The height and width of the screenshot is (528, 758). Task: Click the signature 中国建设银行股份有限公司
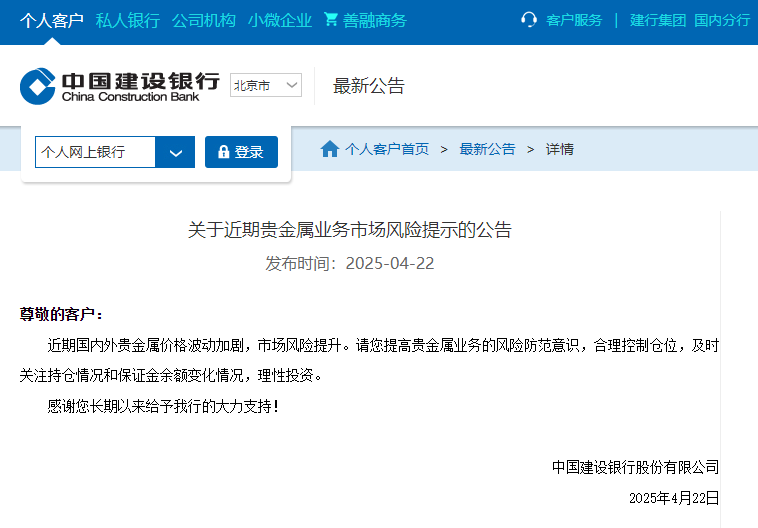pyautogui.click(x=635, y=467)
